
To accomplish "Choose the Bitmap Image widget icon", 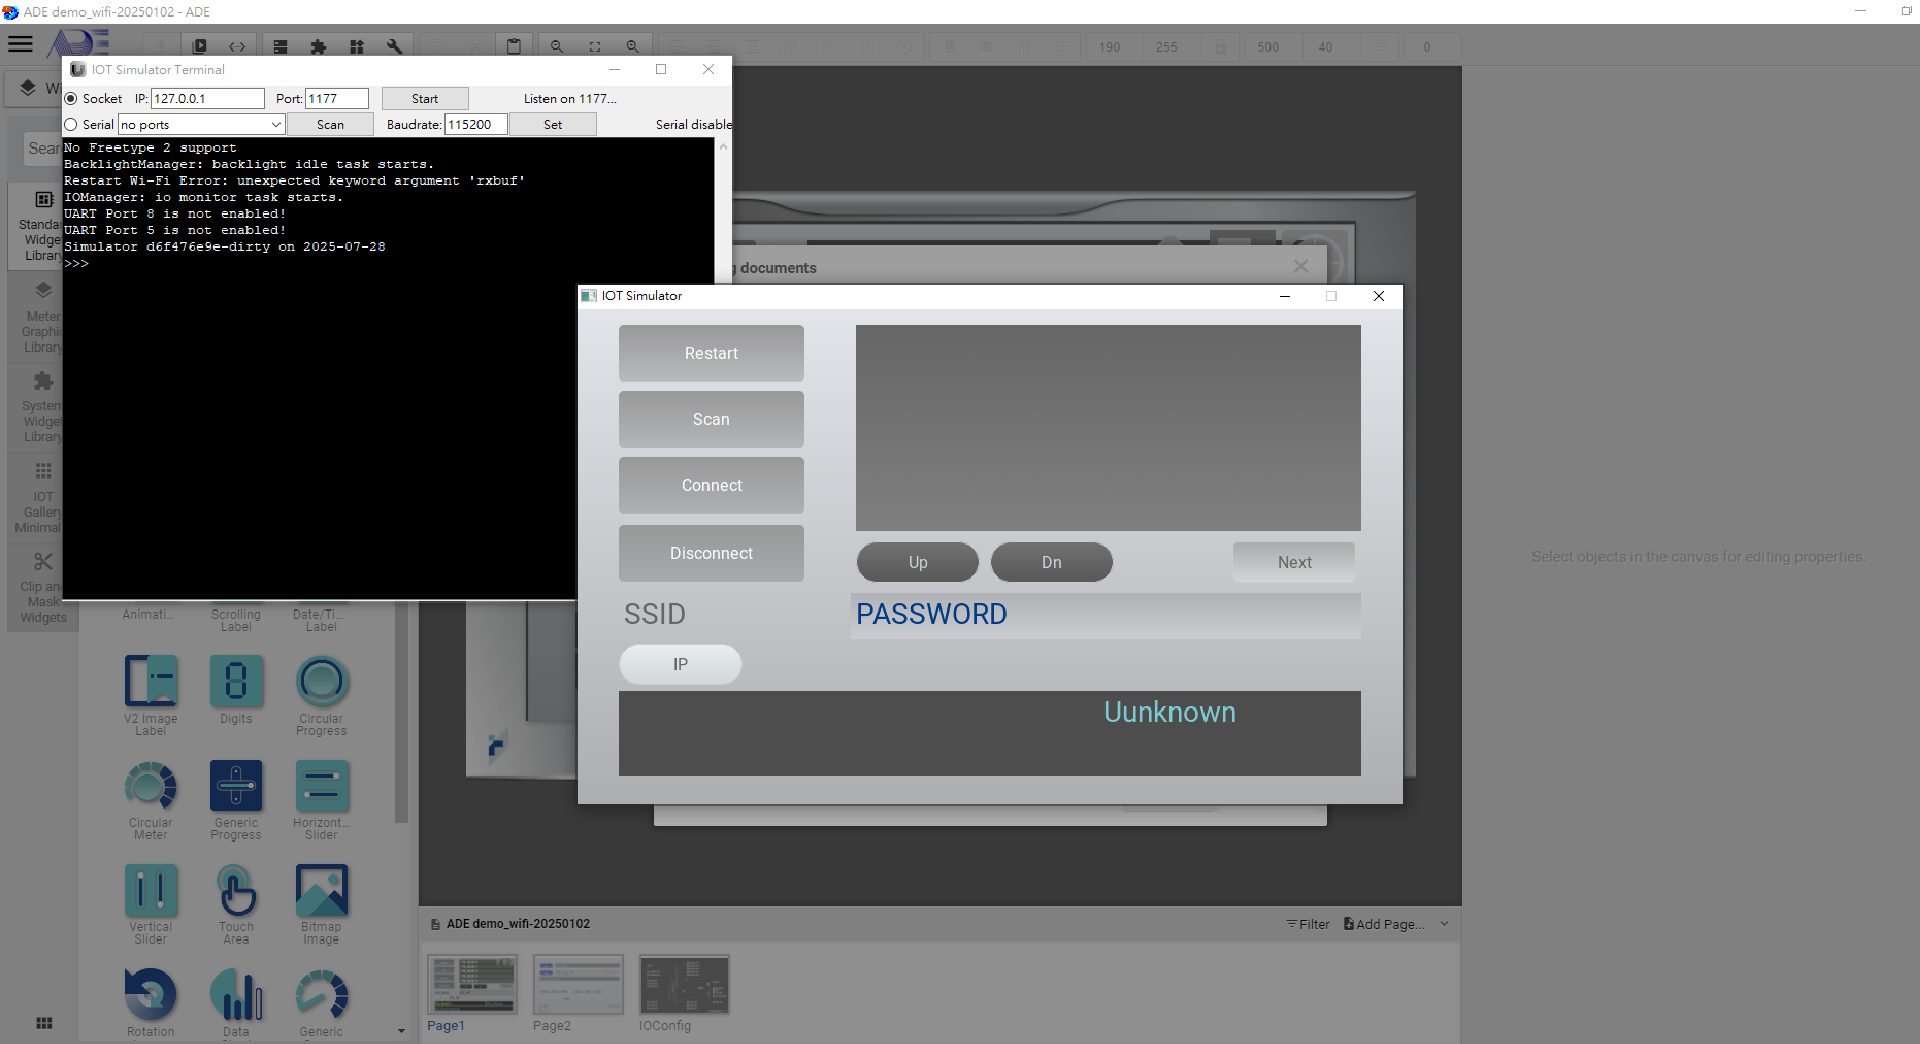I will click(x=321, y=890).
